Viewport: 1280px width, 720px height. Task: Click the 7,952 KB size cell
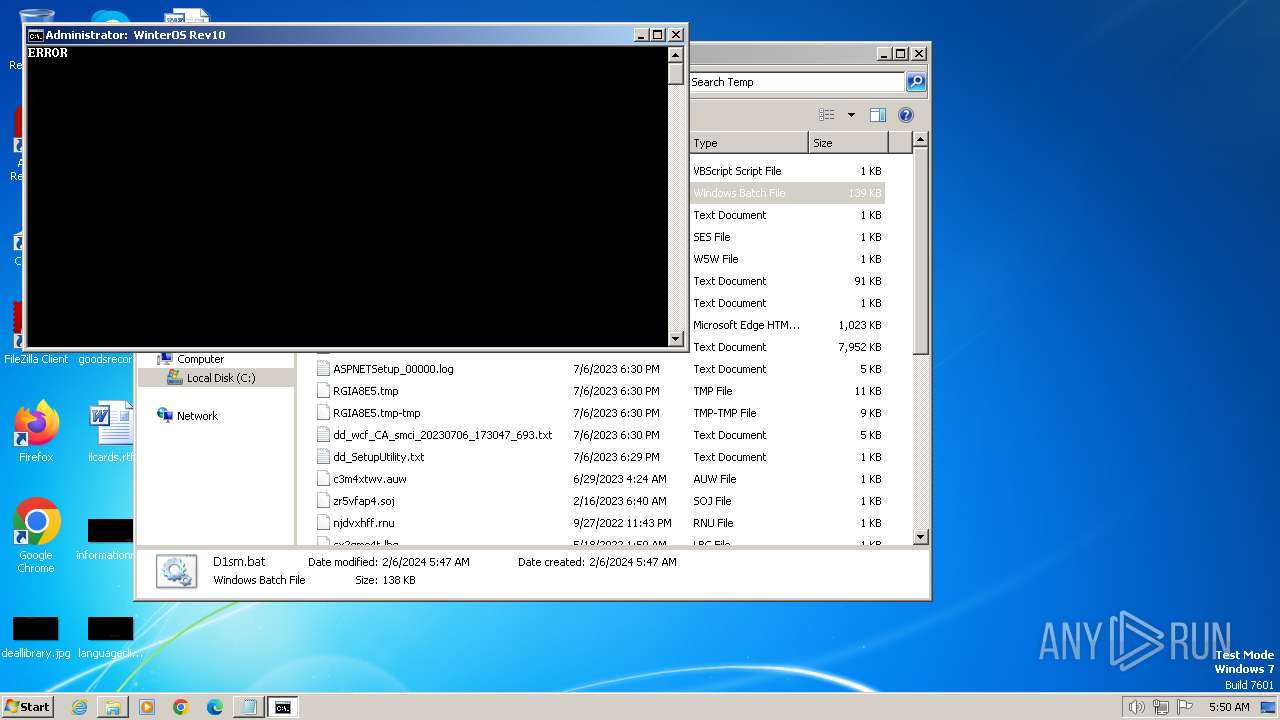[x=859, y=347]
